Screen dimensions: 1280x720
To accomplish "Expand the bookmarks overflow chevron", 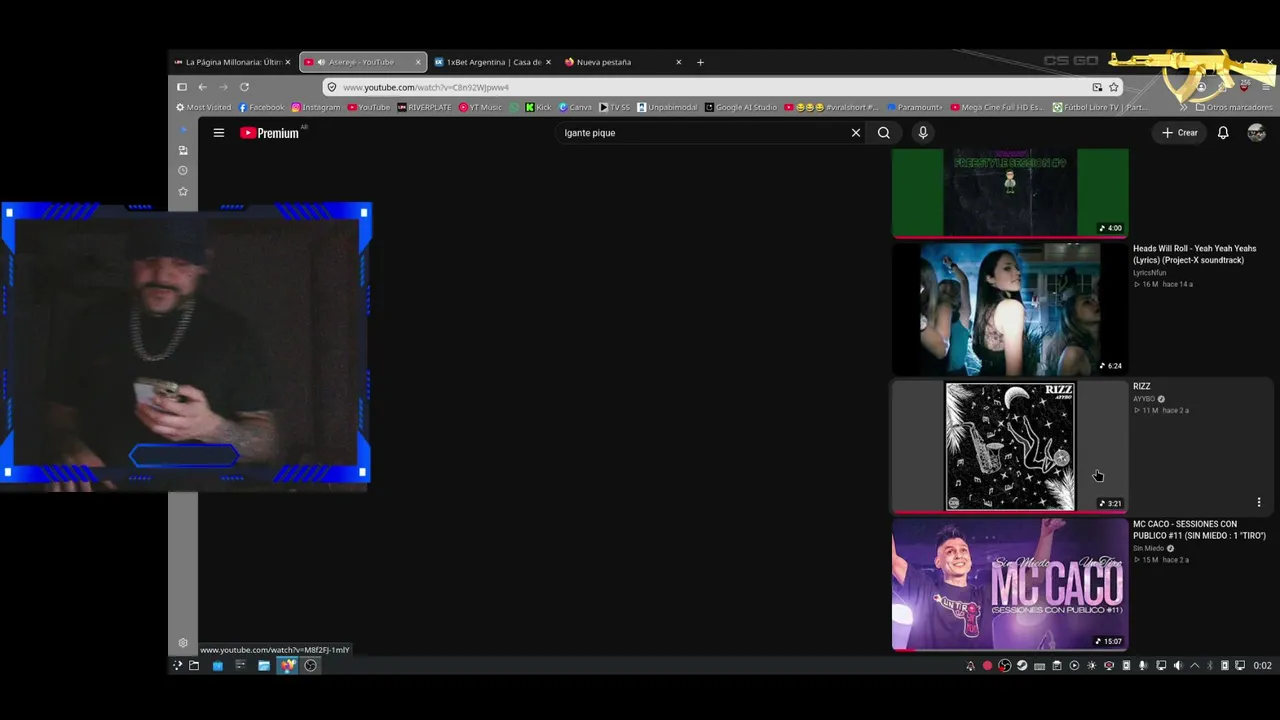I will 1184,107.
